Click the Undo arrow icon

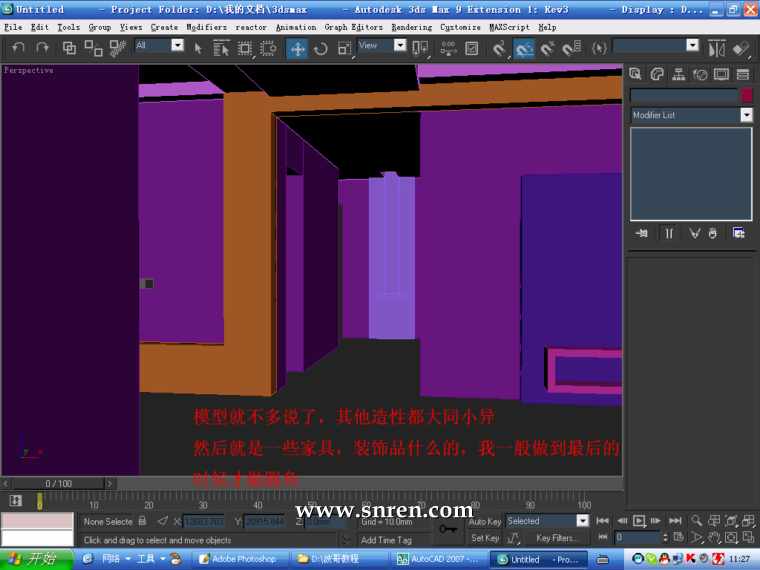tap(18, 48)
